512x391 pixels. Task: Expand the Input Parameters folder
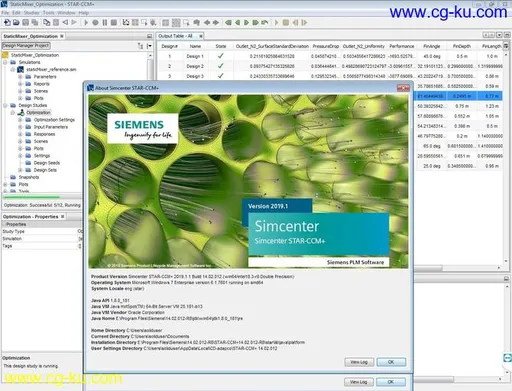(20, 127)
